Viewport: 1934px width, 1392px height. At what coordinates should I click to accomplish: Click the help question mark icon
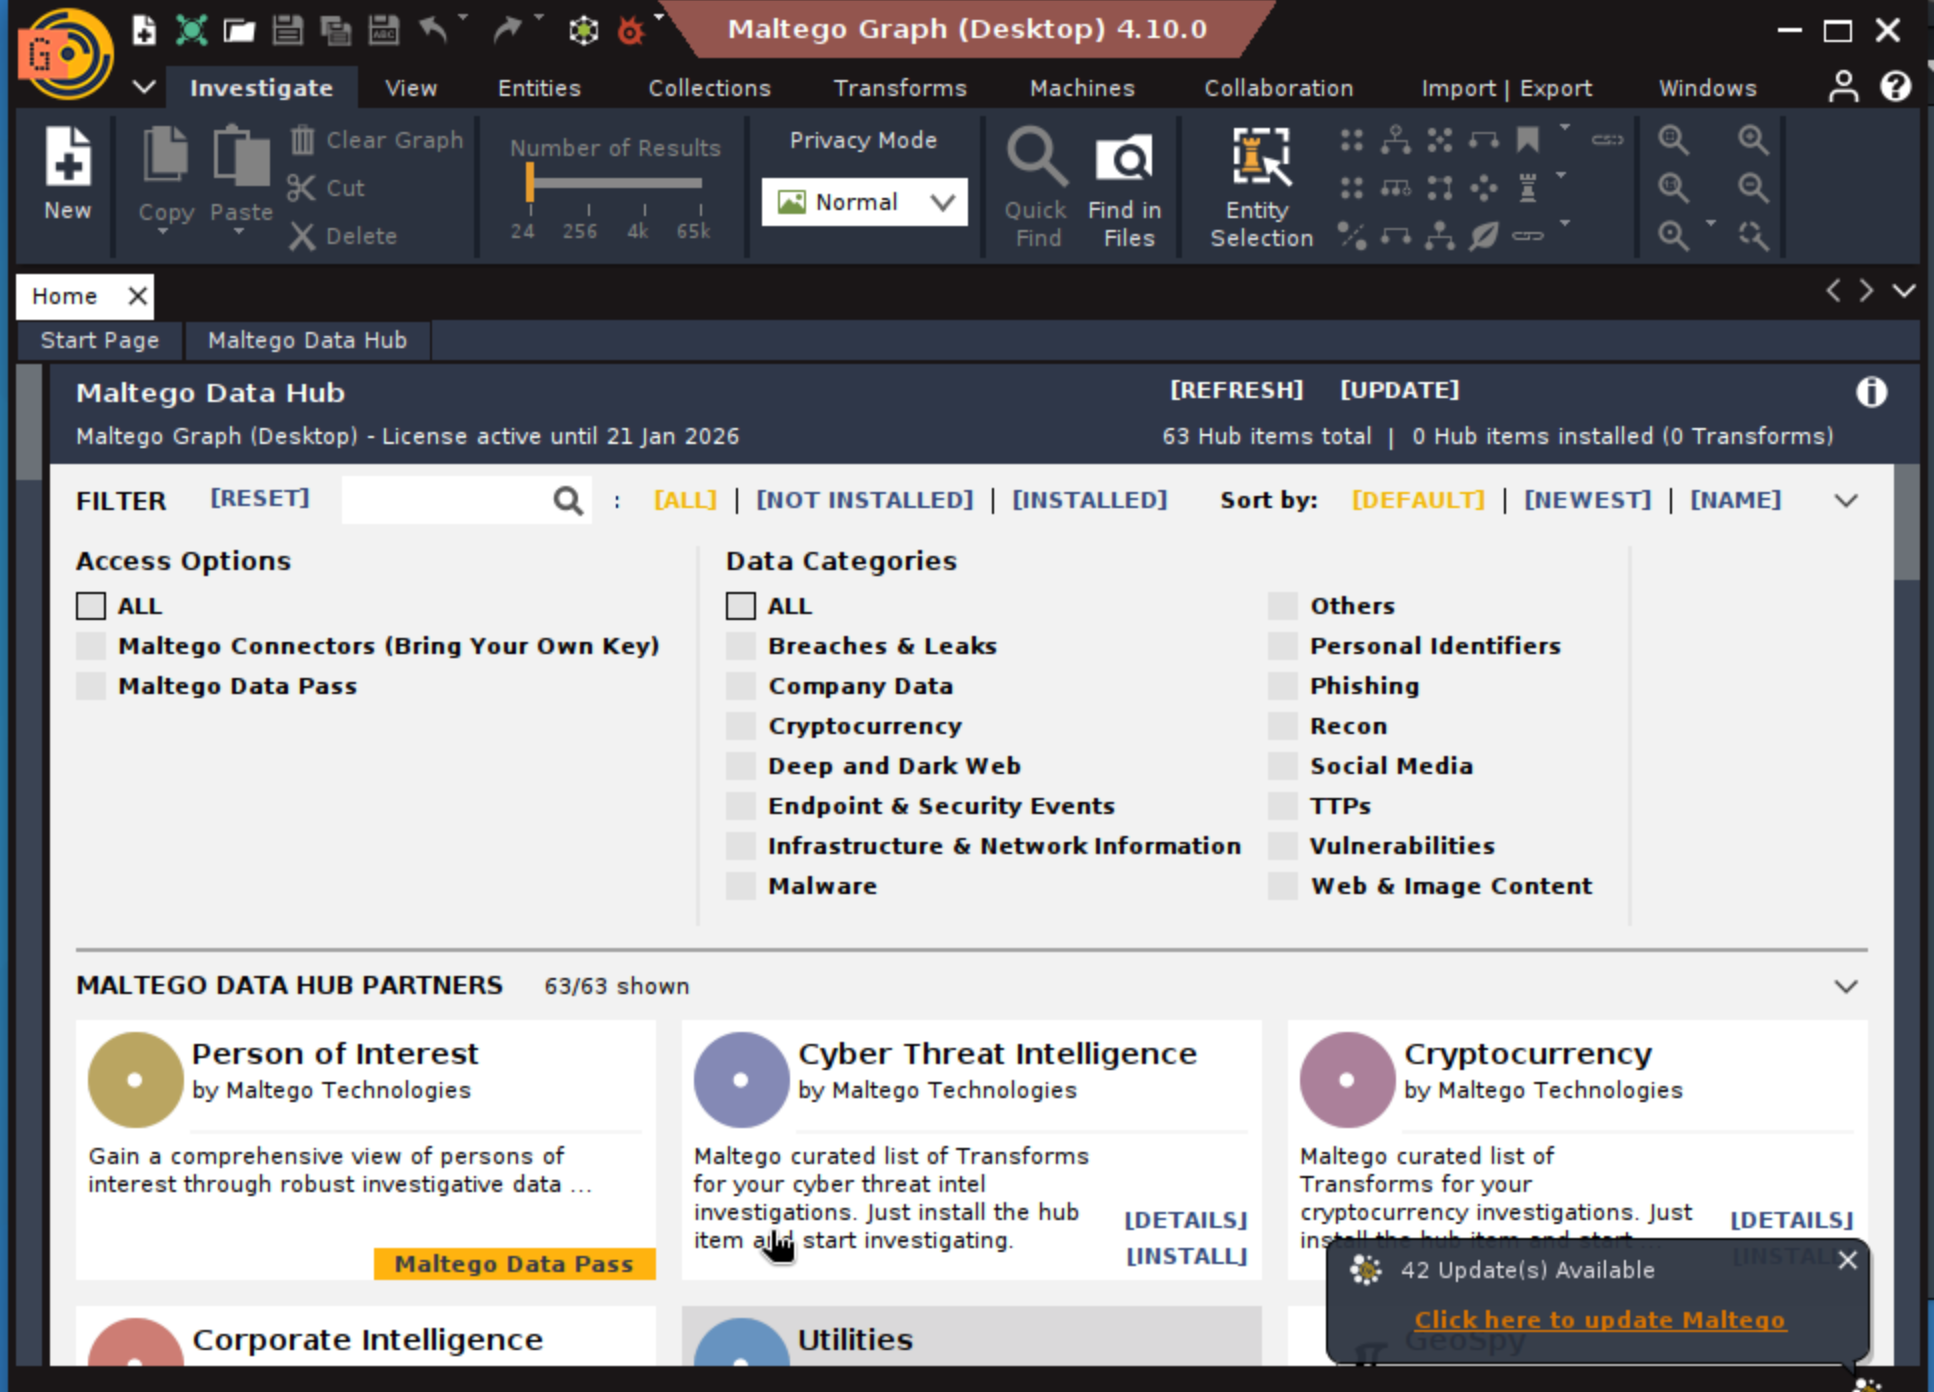click(x=1895, y=87)
